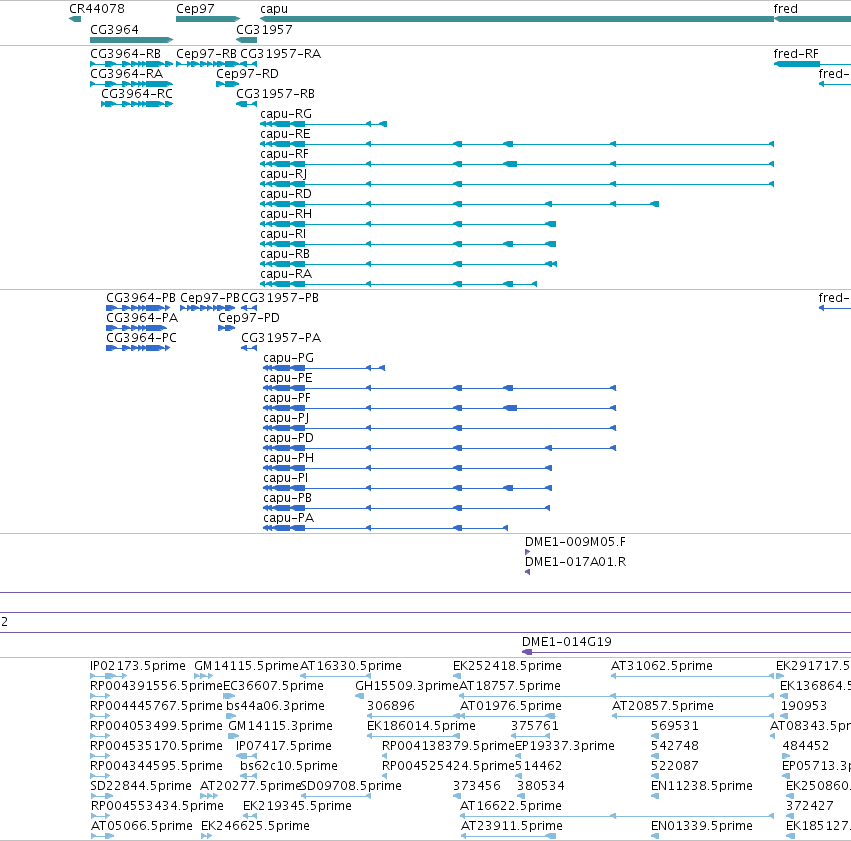Image resolution: width=851 pixels, height=841 pixels.
Task: Click EST AT20857.5prime
Action: click(693, 716)
